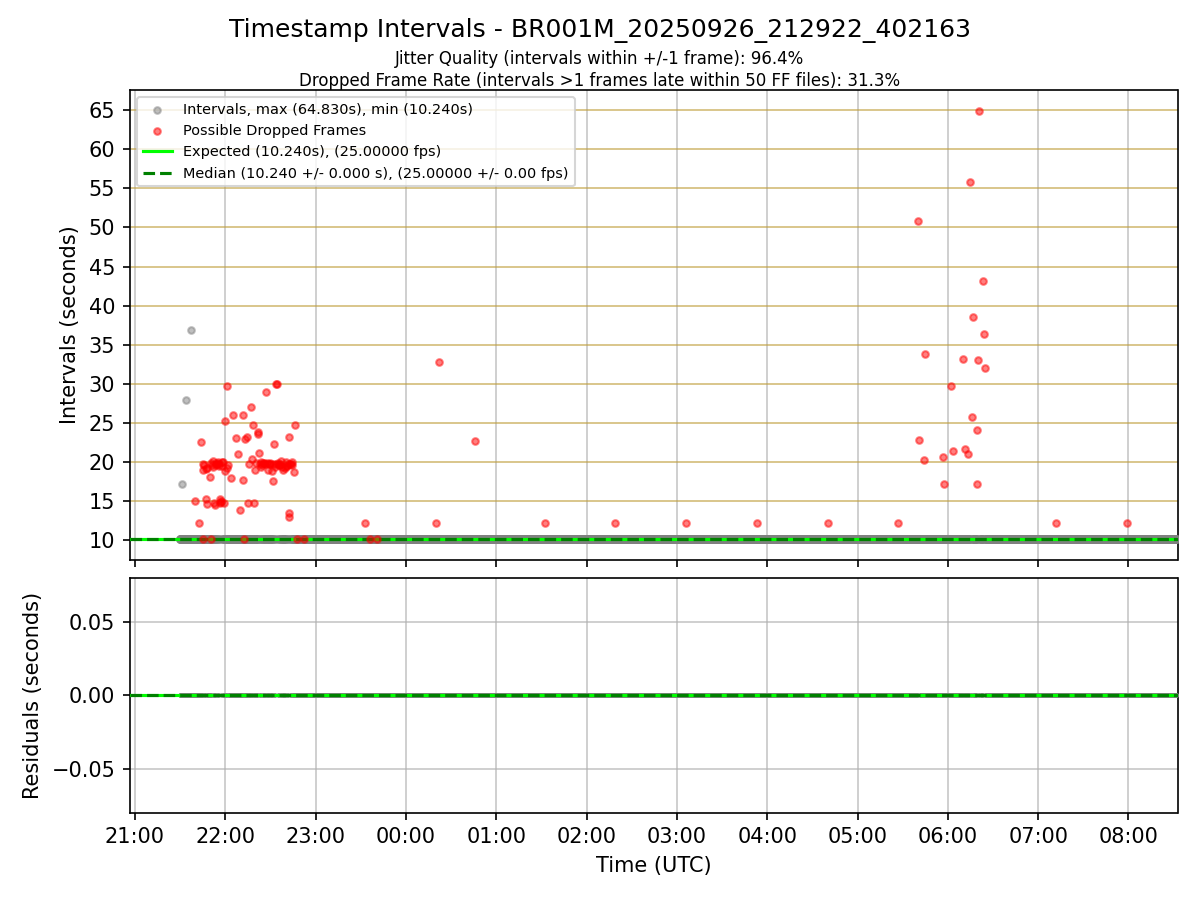The width and height of the screenshot is (1200, 900).
Task: Click x-axis tick label '07:00'
Action: pos(1038,834)
